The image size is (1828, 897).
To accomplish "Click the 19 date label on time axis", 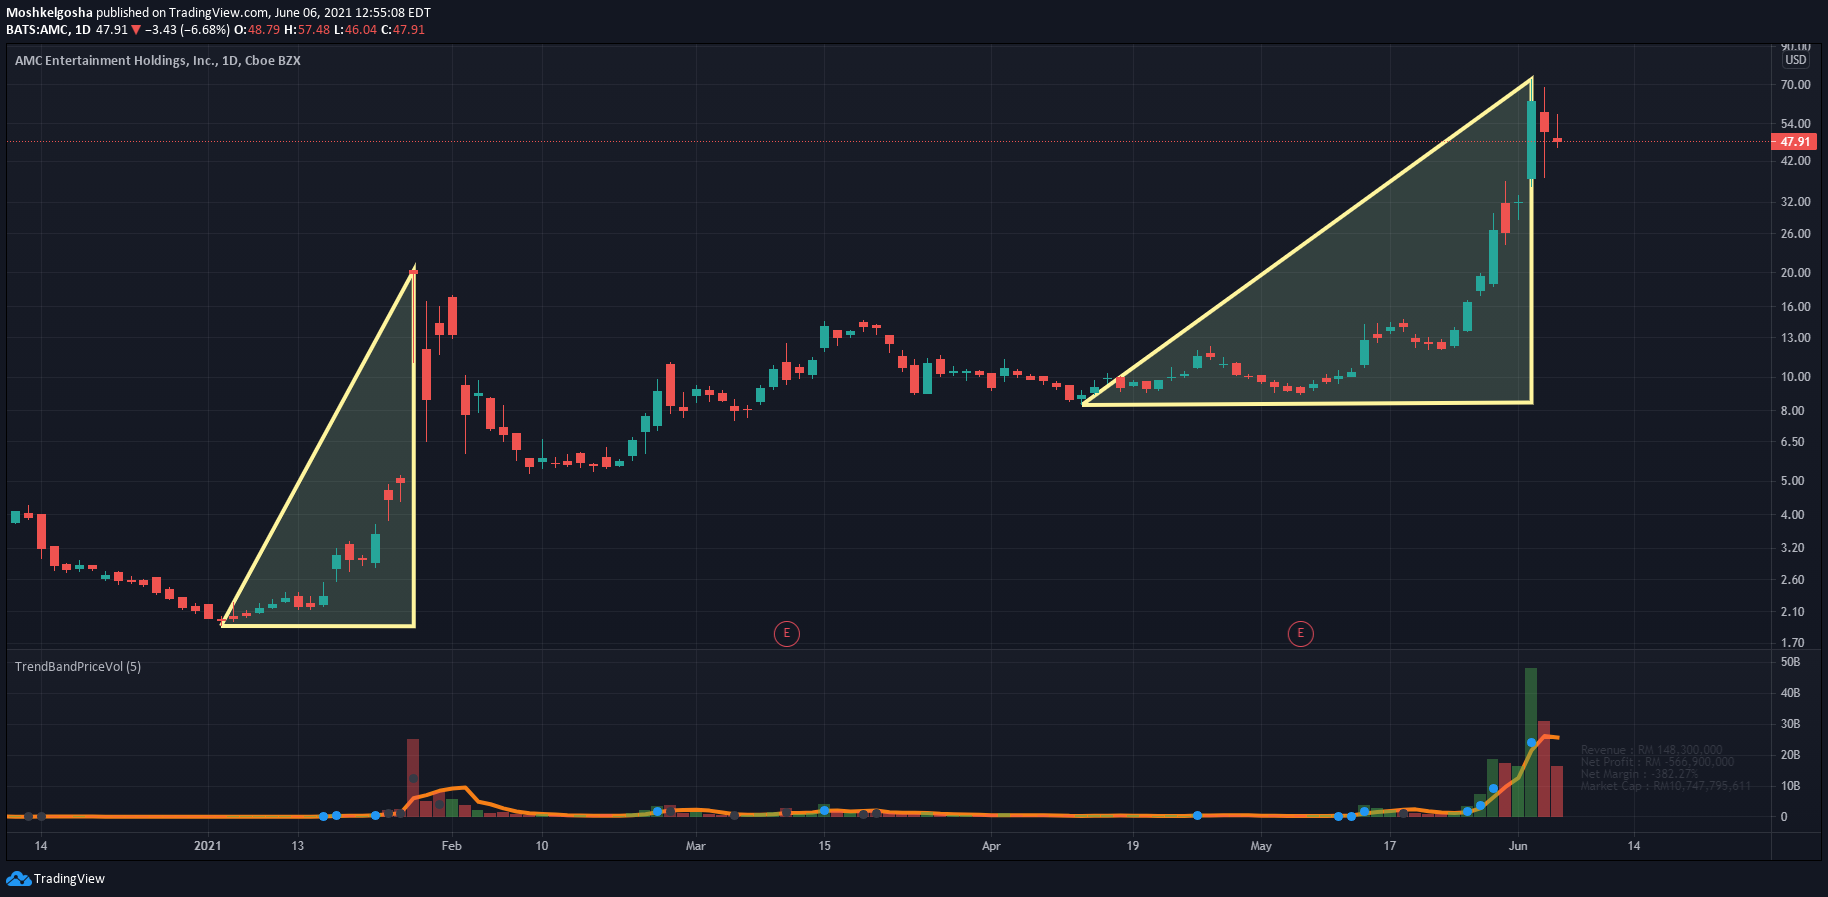I will pos(1133,846).
